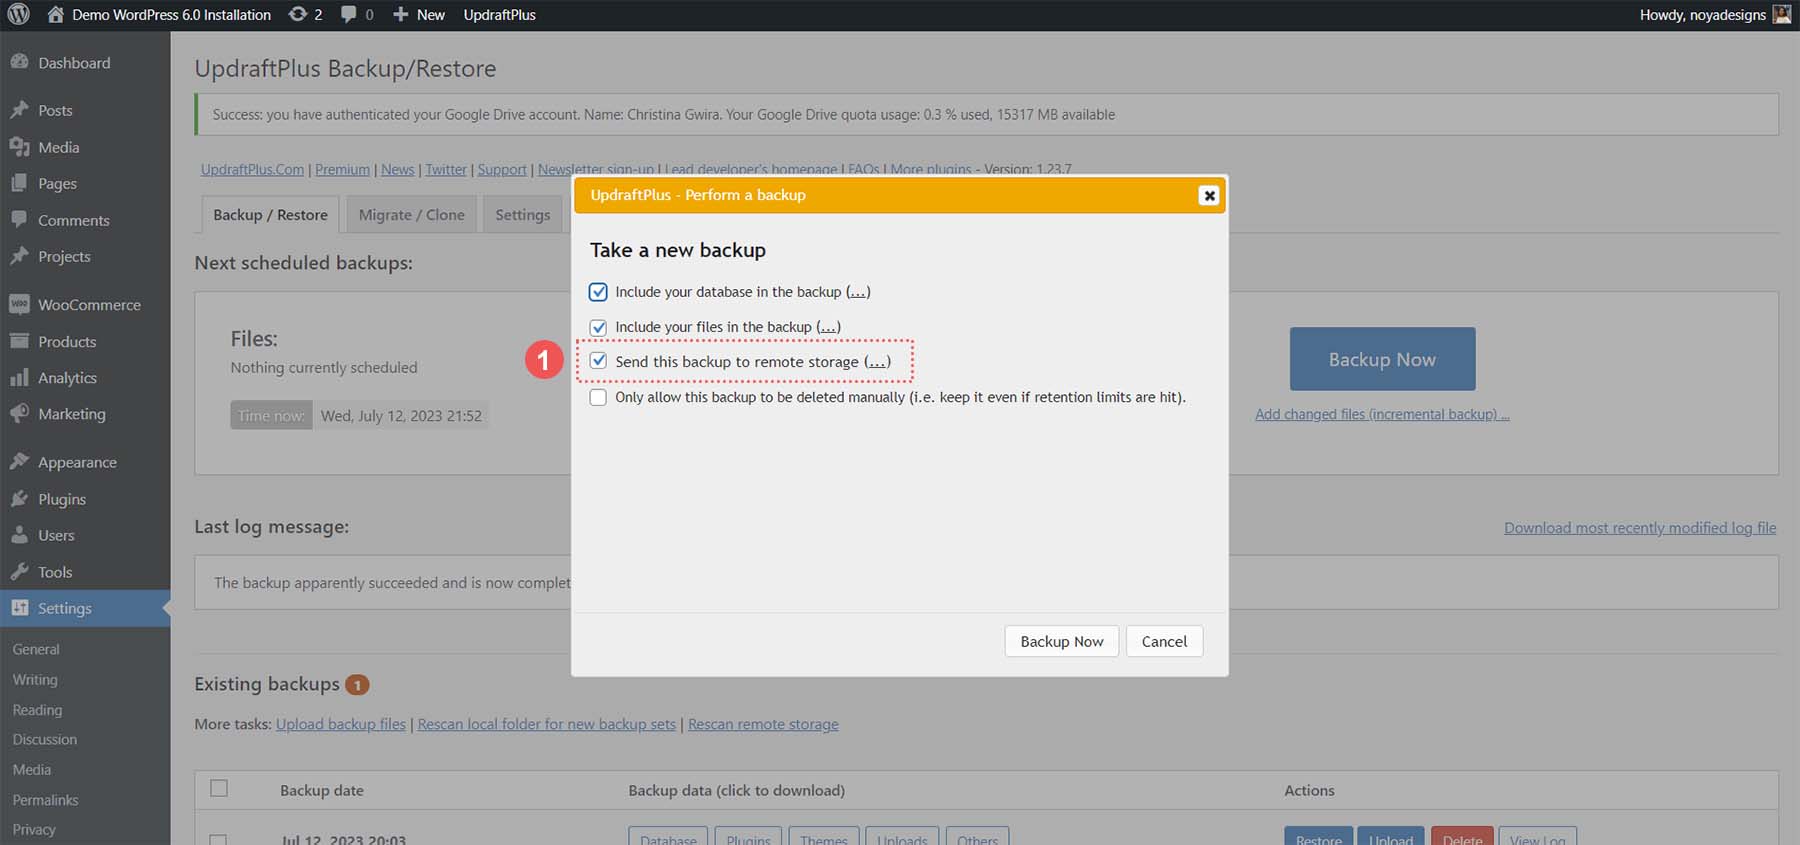
Task: Open Media settings submenu item
Action: [32, 769]
